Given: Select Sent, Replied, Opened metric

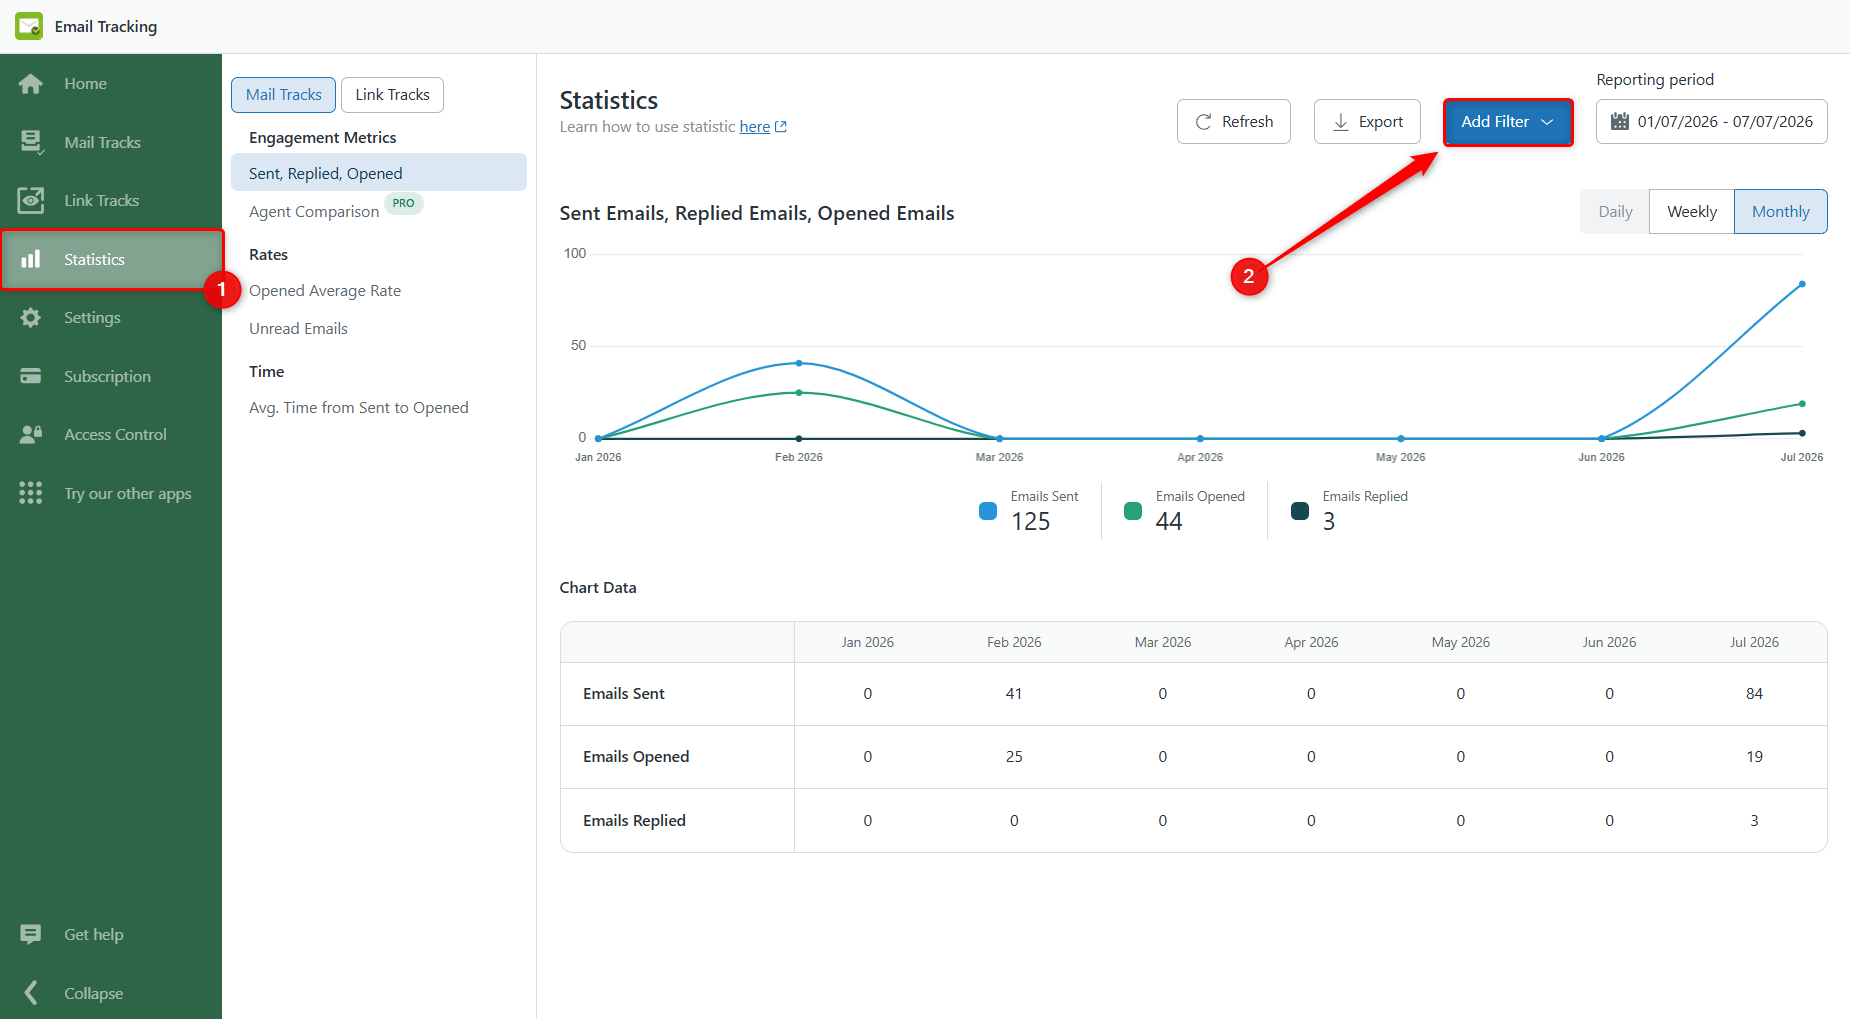Looking at the screenshot, I should click(379, 173).
